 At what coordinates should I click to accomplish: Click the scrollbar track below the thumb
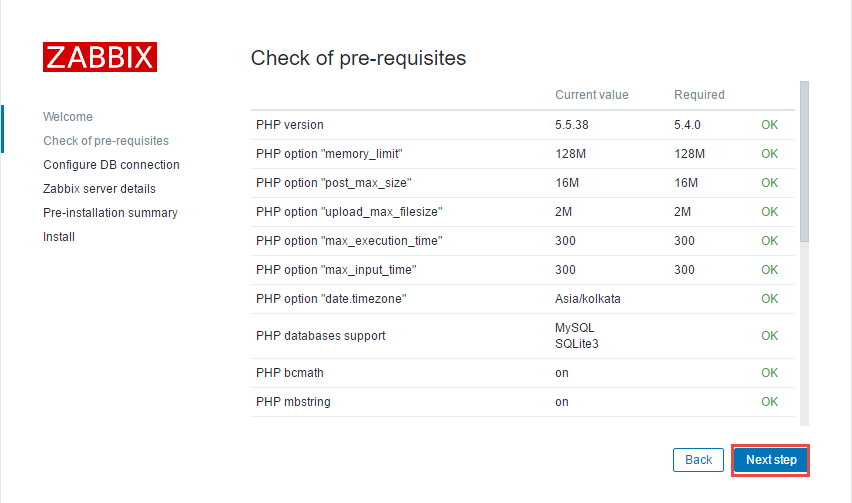pyautogui.click(x=804, y=334)
